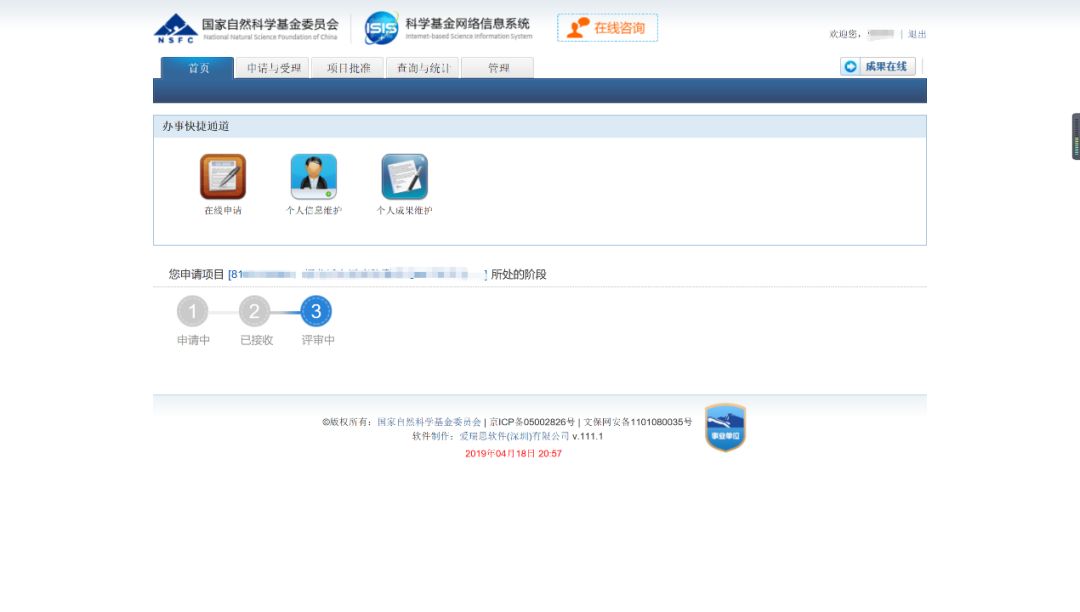Click the NSFC logo in header
Screen dimensions: 1080x612
pos(176,28)
